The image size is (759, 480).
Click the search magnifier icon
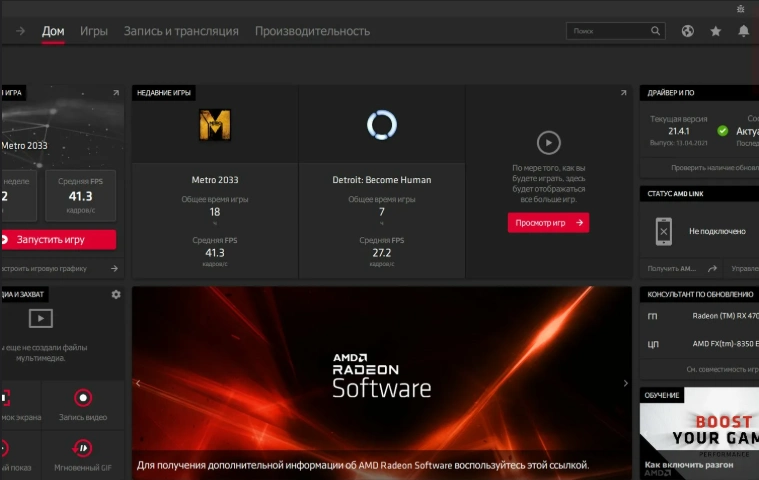click(x=655, y=31)
